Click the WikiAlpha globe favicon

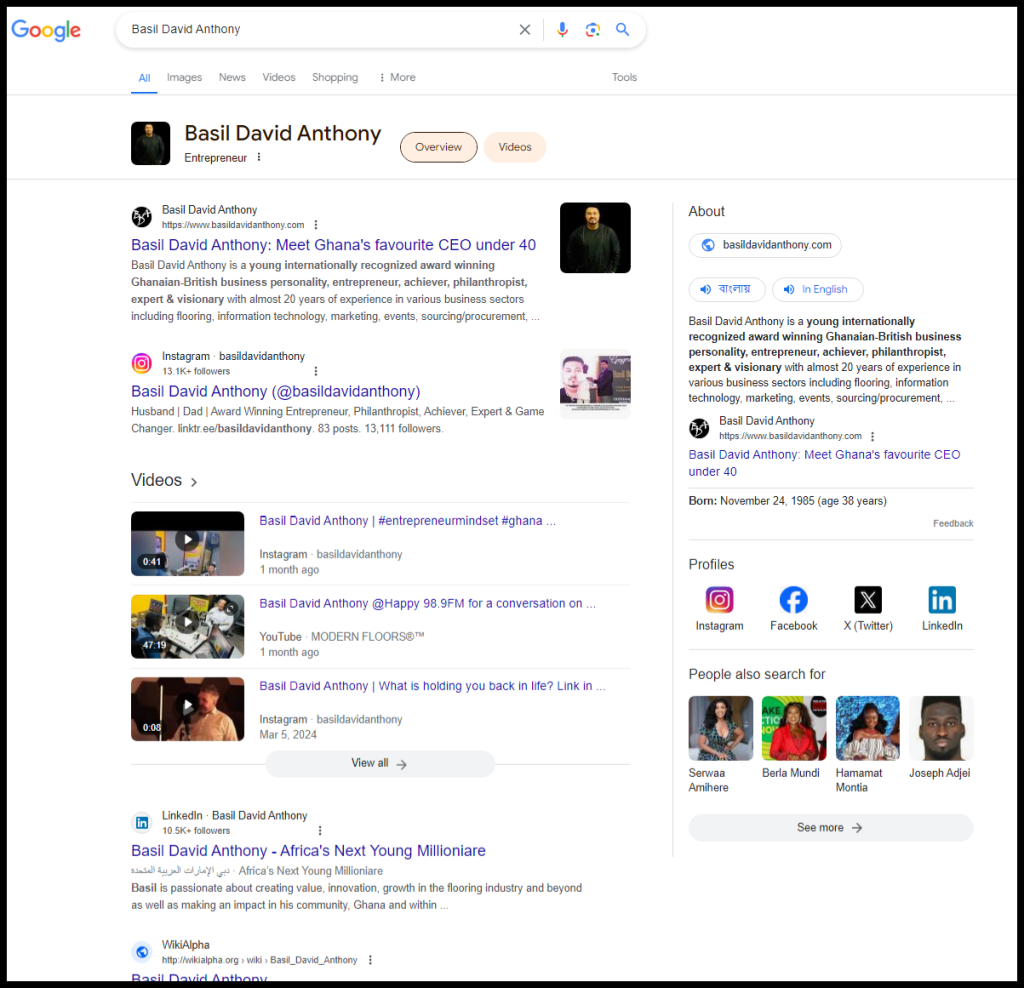(x=142, y=952)
